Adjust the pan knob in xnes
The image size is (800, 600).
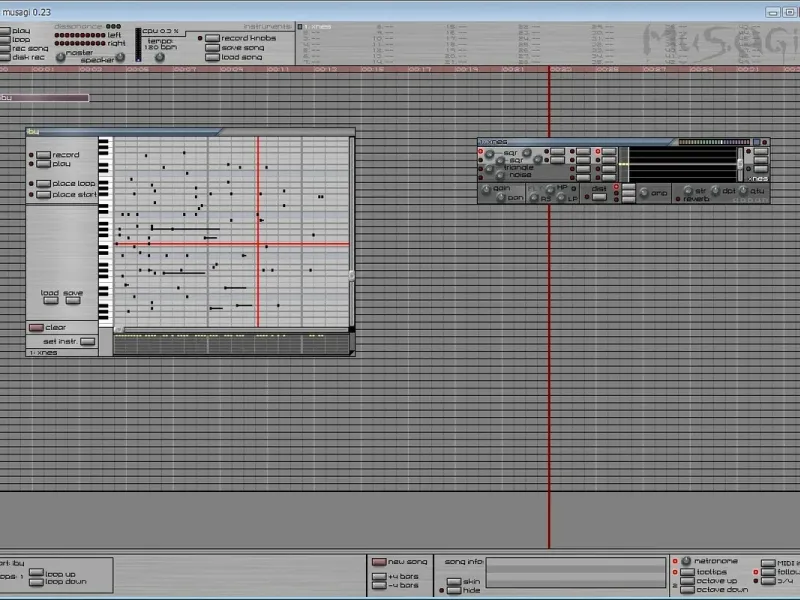coord(501,197)
